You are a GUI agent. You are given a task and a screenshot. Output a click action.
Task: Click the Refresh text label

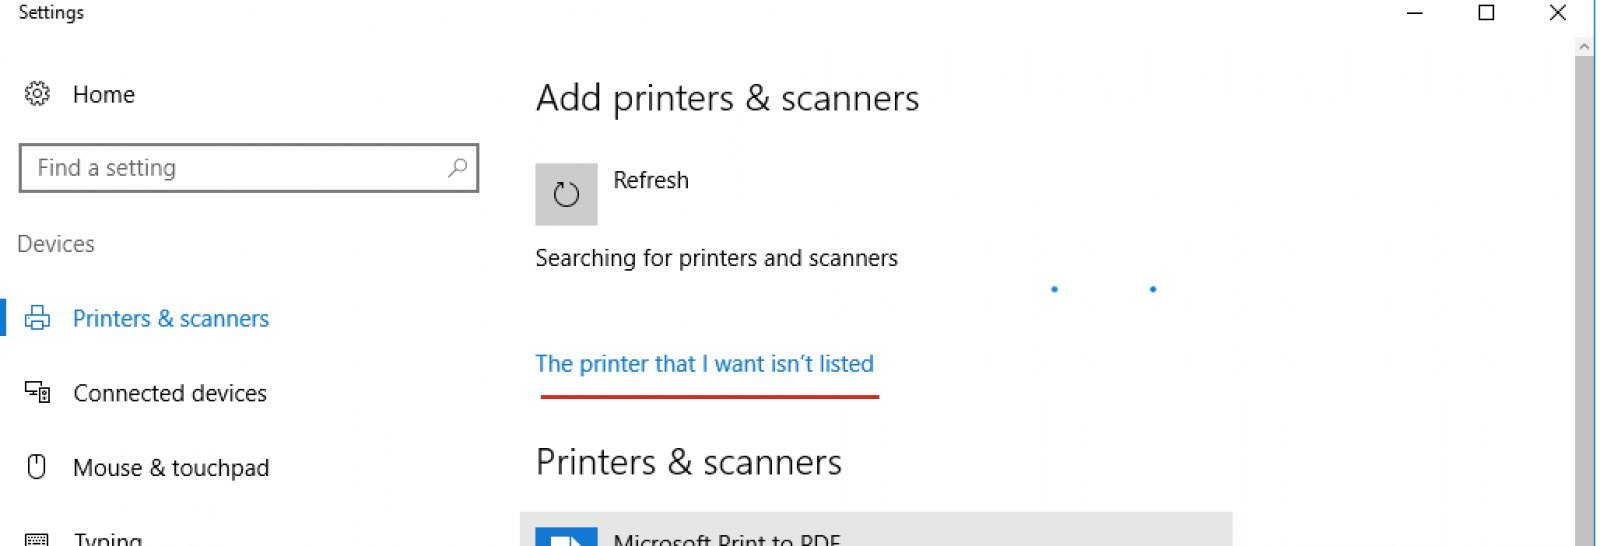tap(651, 180)
